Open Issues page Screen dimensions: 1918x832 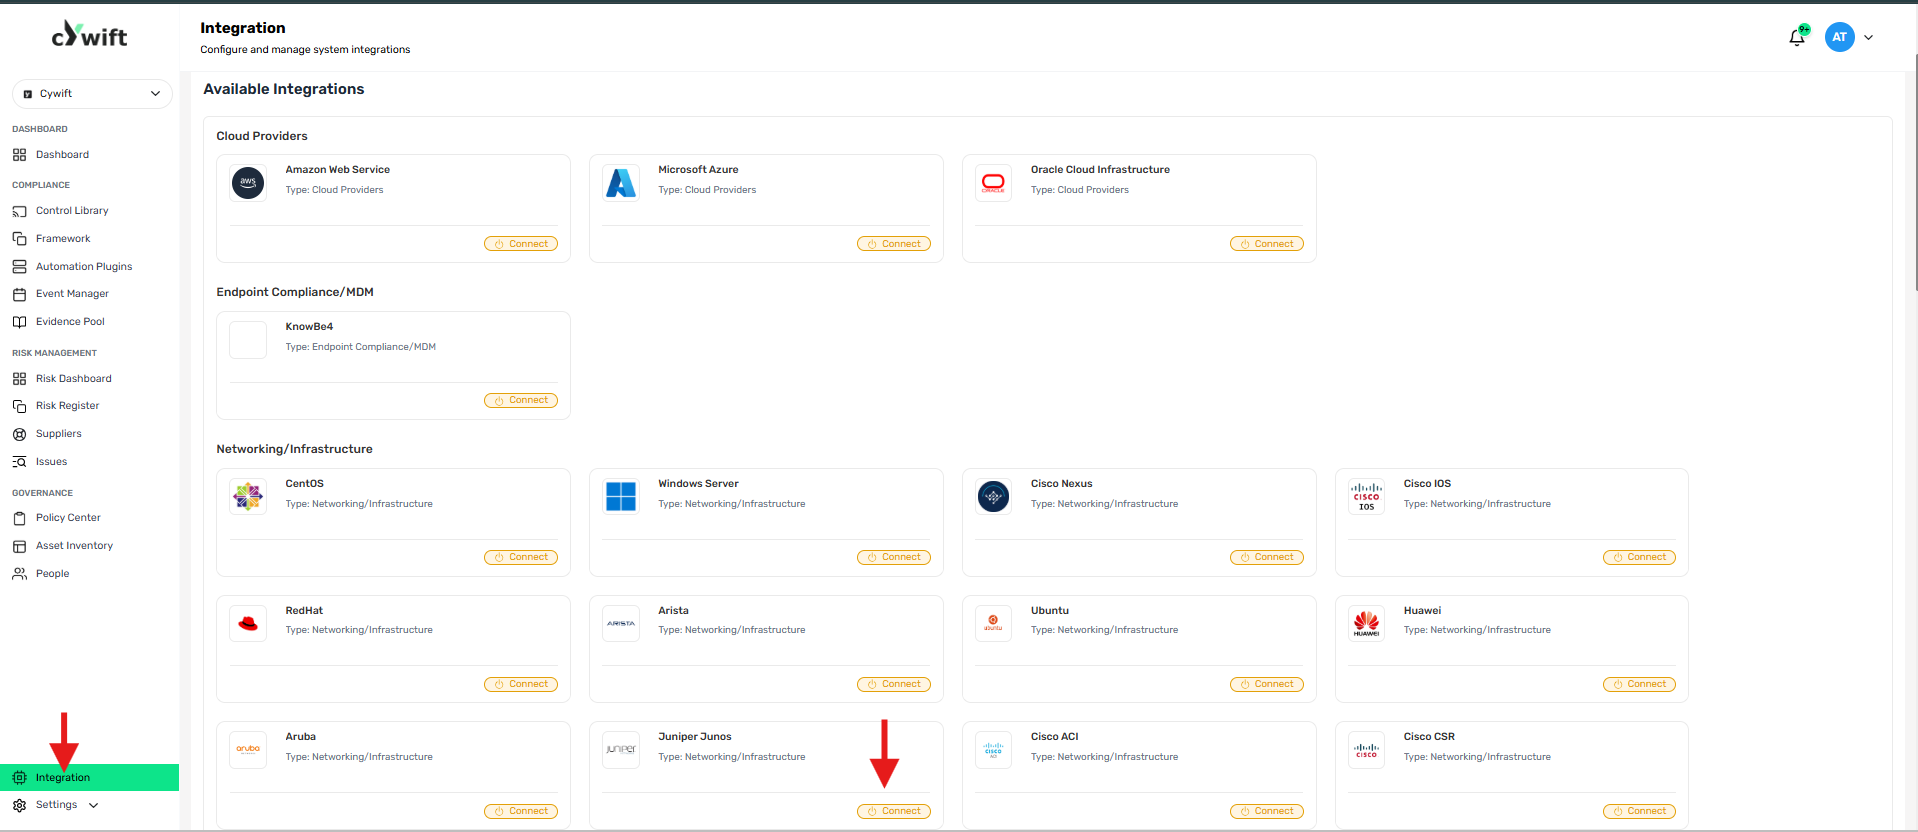(51, 462)
